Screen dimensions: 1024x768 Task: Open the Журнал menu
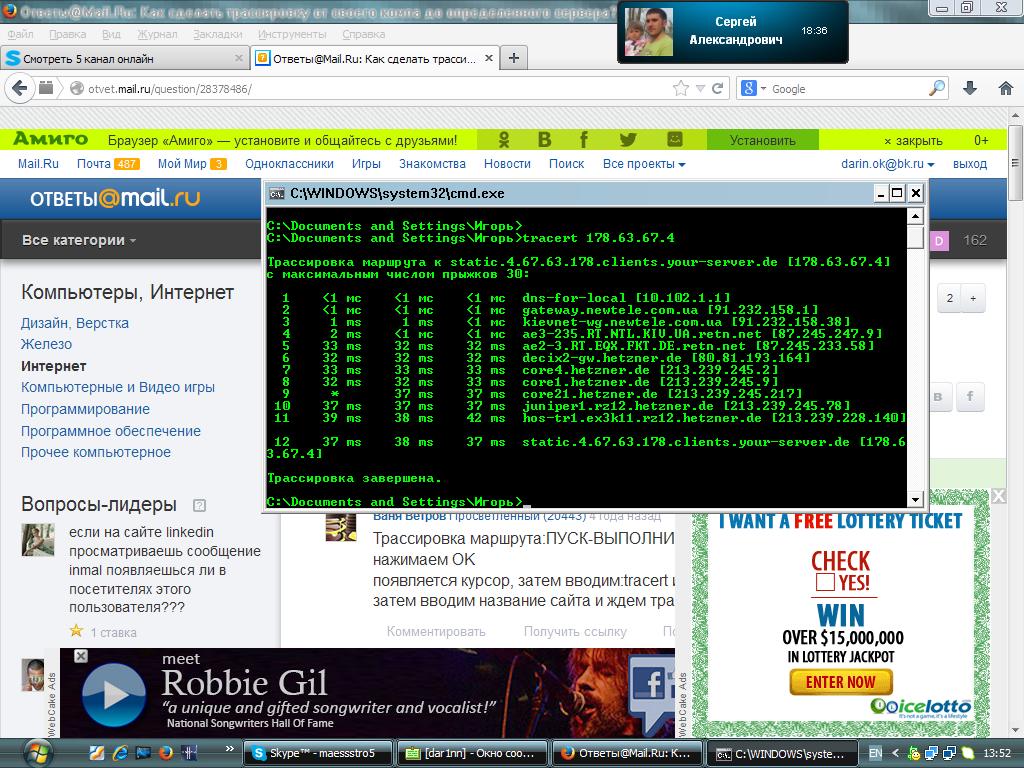(x=157, y=34)
